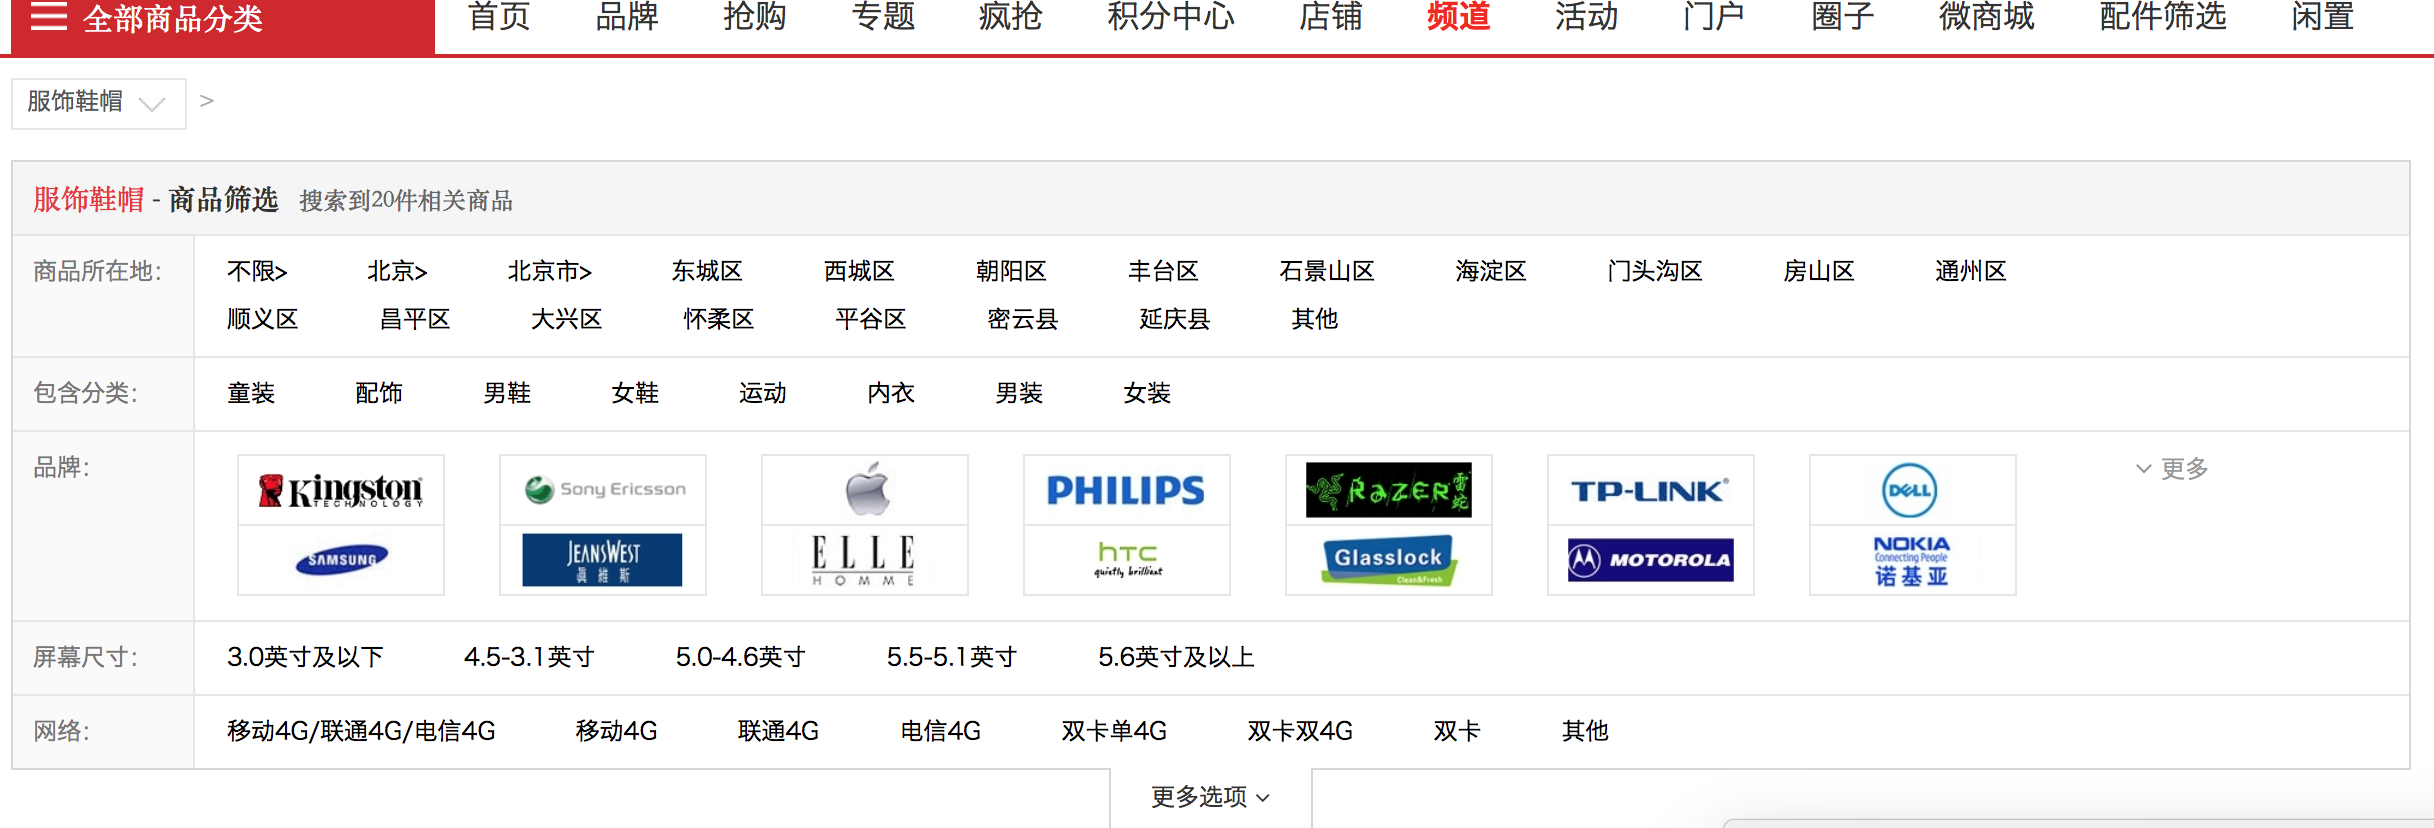Image resolution: width=2434 pixels, height=828 pixels.
Task: Filter location by 石景山区
Action: click(x=1327, y=271)
